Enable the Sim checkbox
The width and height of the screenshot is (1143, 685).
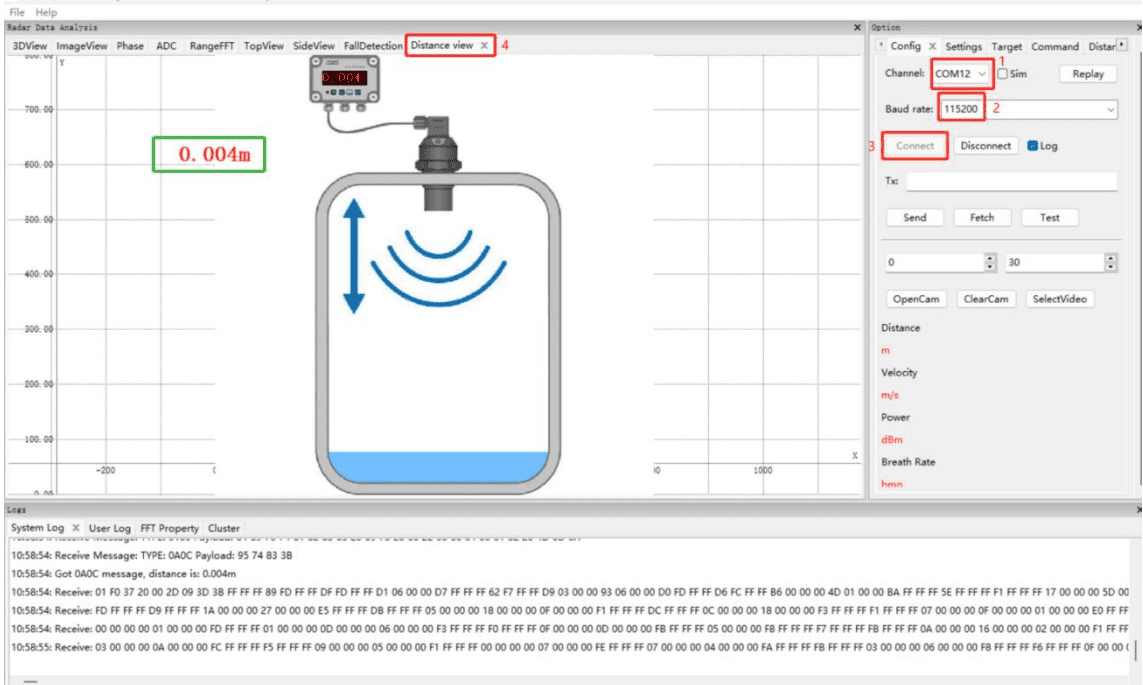point(1002,74)
